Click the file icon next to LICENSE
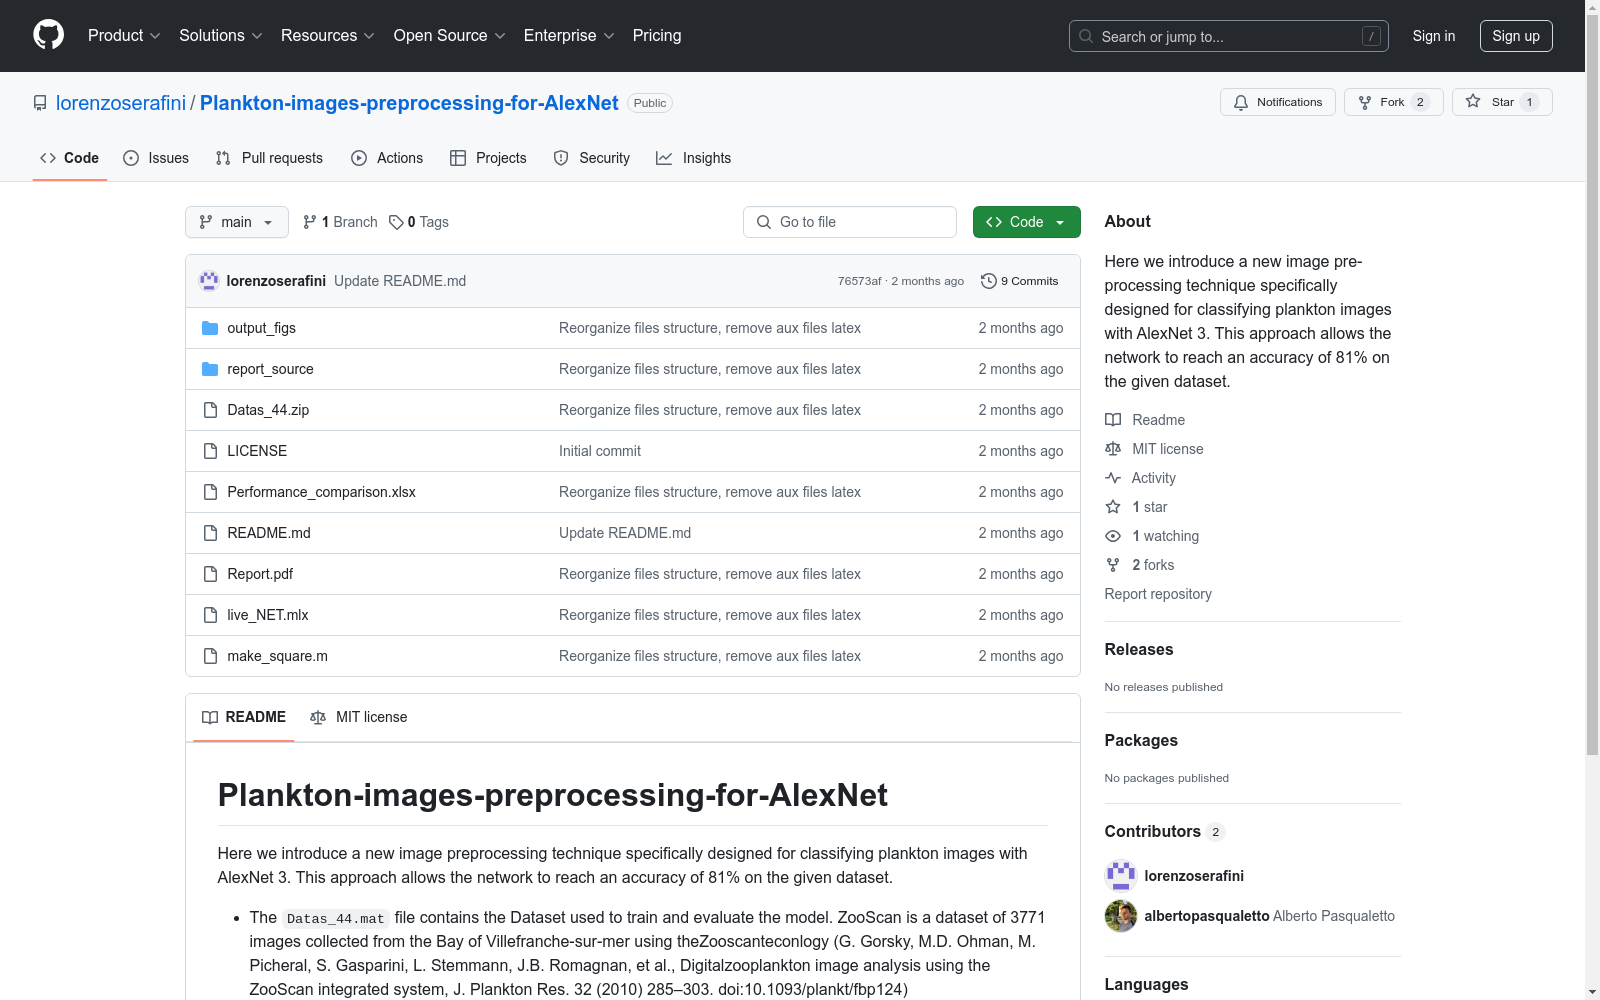This screenshot has height=1000, width=1600. pyautogui.click(x=210, y=451)
